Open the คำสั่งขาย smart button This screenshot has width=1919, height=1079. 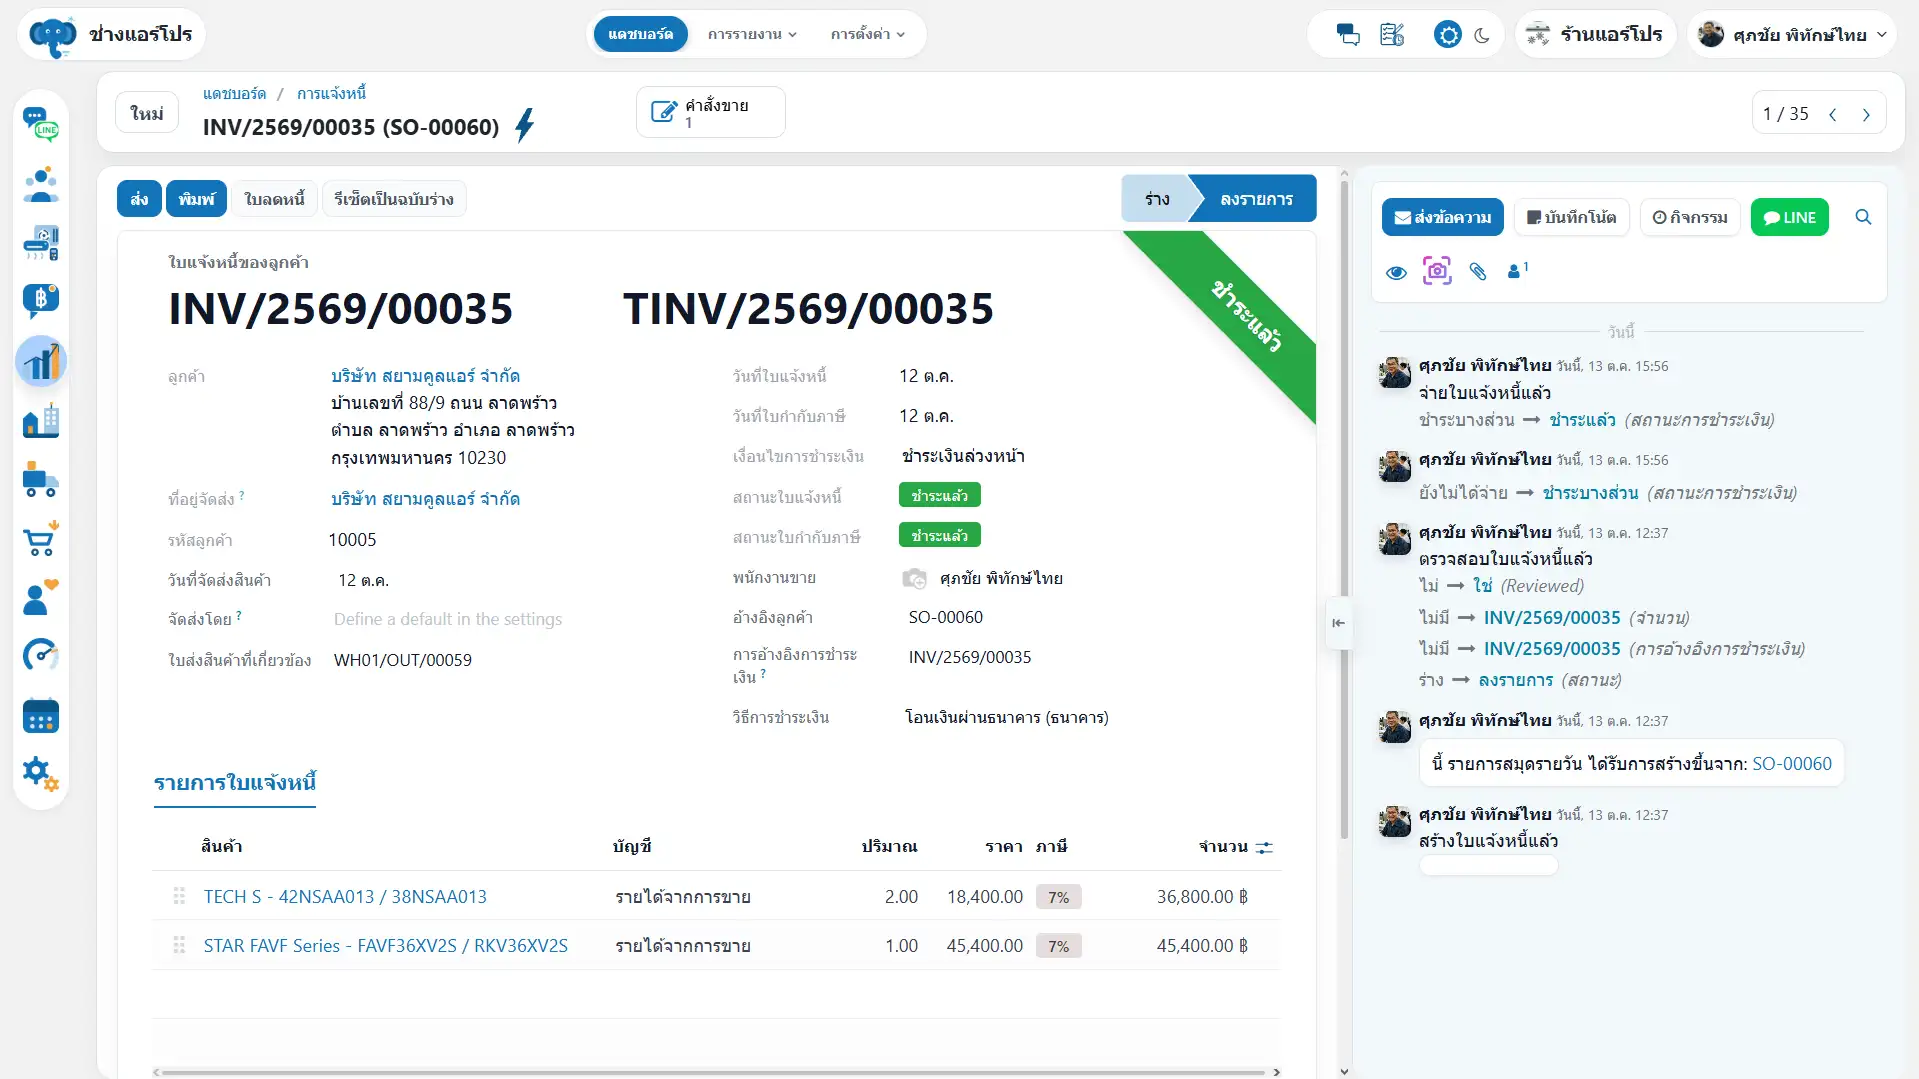tap(710, 112)
